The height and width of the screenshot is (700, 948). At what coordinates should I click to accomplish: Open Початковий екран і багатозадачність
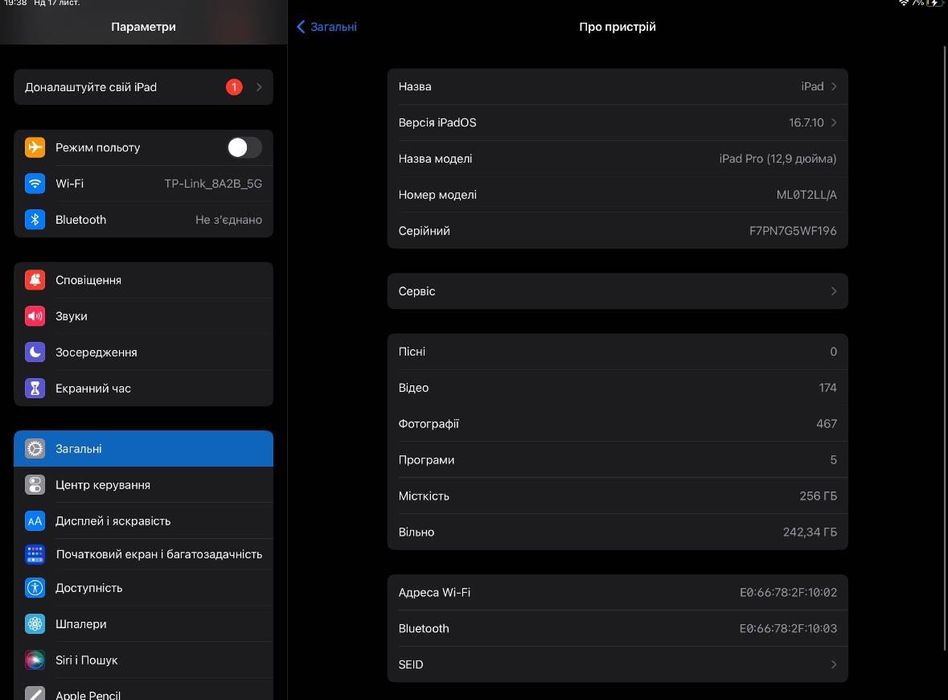[x=143, y=554]
